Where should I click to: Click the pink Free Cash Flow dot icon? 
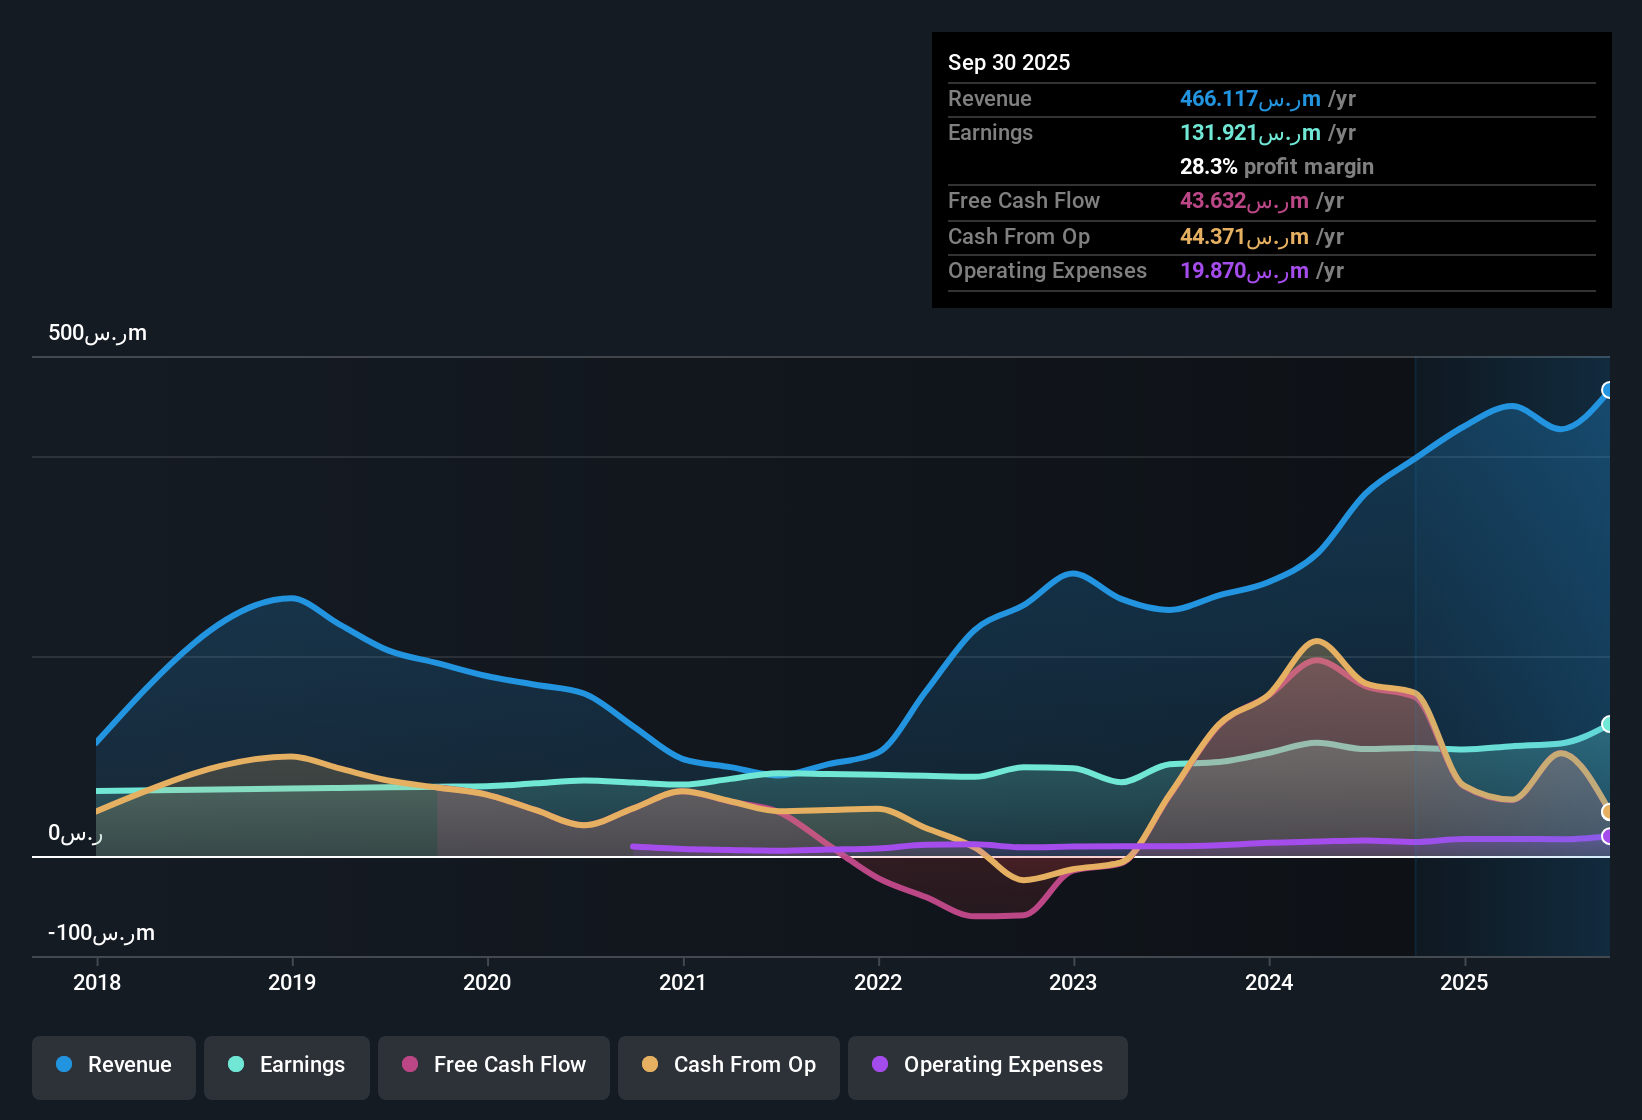point(409,1065)
